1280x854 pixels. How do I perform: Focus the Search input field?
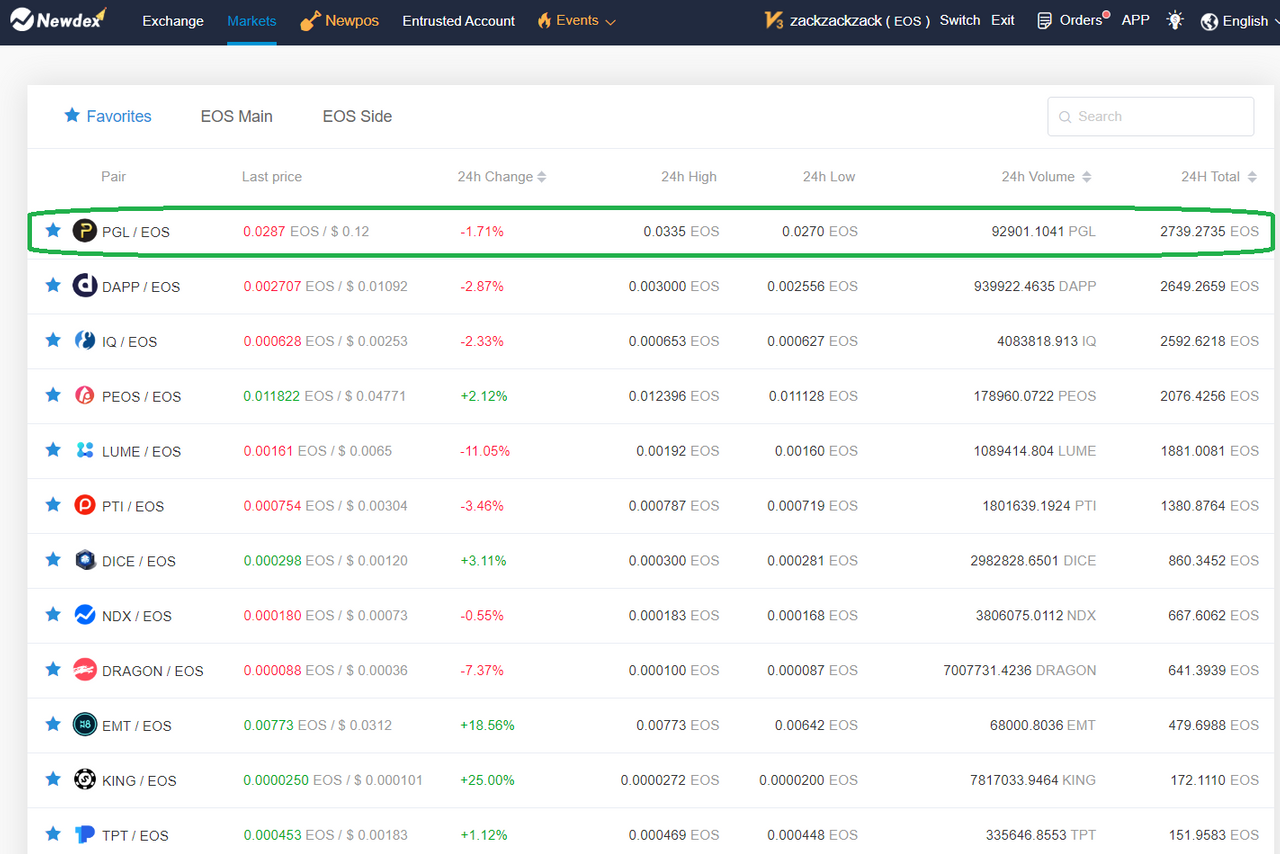pos(1151,116)
